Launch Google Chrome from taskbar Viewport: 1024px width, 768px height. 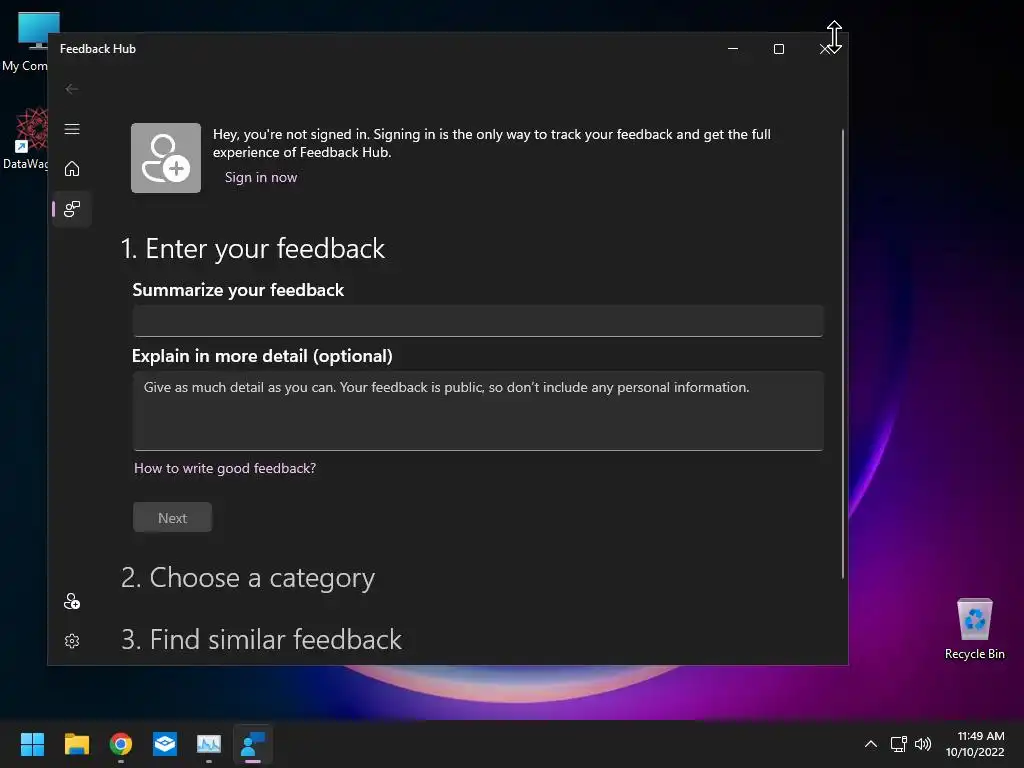pyautogui.click(x=121, y=744)
